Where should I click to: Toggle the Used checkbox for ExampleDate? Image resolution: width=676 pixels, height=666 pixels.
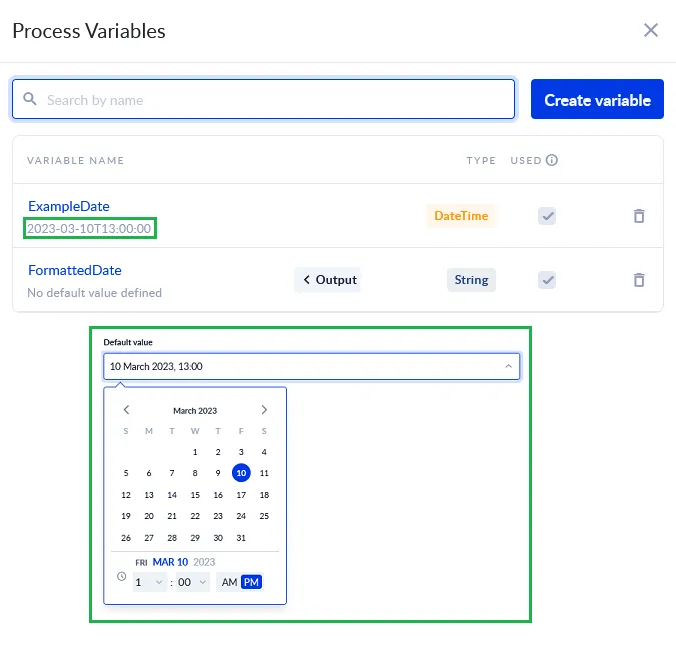(x=547, y=216)
